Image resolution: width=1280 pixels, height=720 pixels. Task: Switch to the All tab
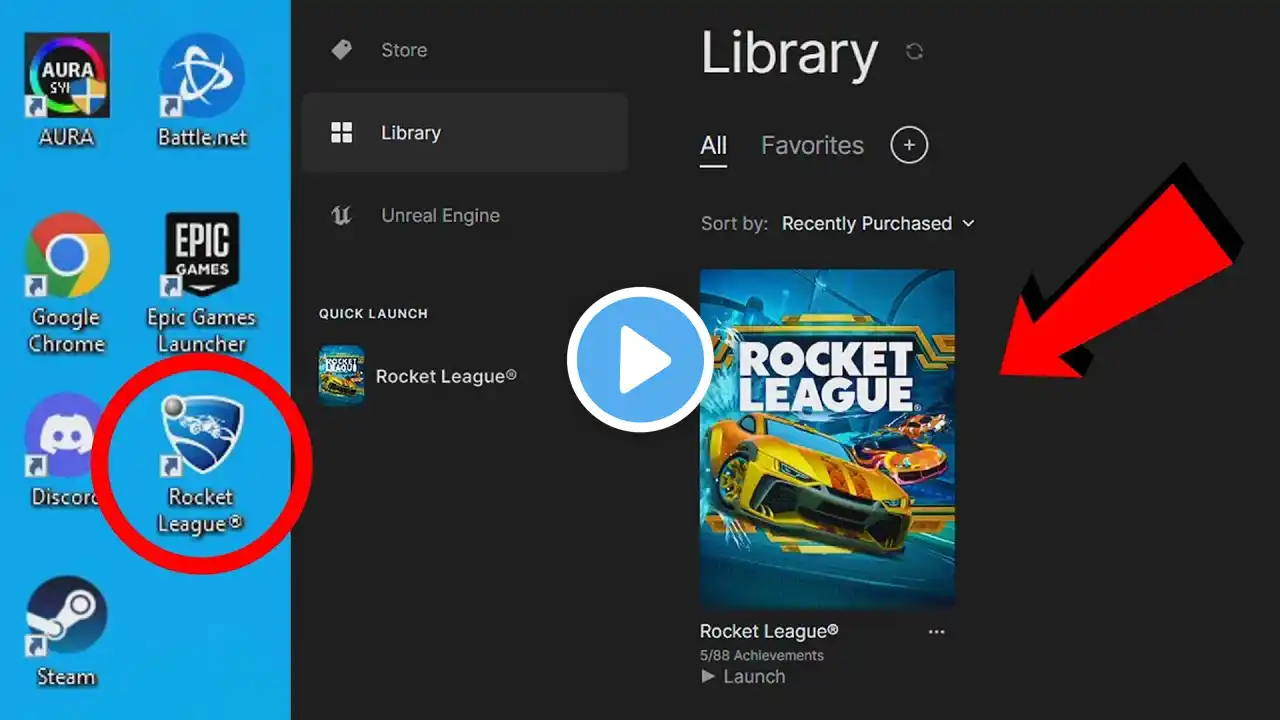pyautogui.click(x=713, y=146)
